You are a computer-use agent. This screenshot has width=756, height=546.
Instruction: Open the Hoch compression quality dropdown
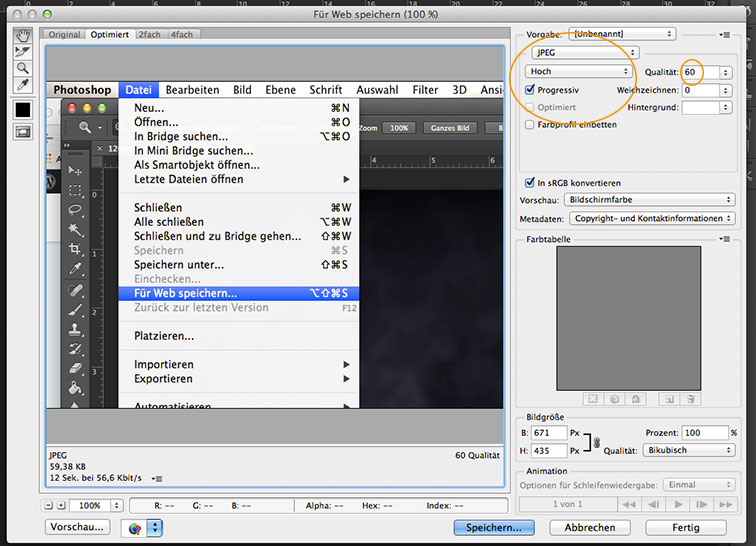tap(578, 71)
